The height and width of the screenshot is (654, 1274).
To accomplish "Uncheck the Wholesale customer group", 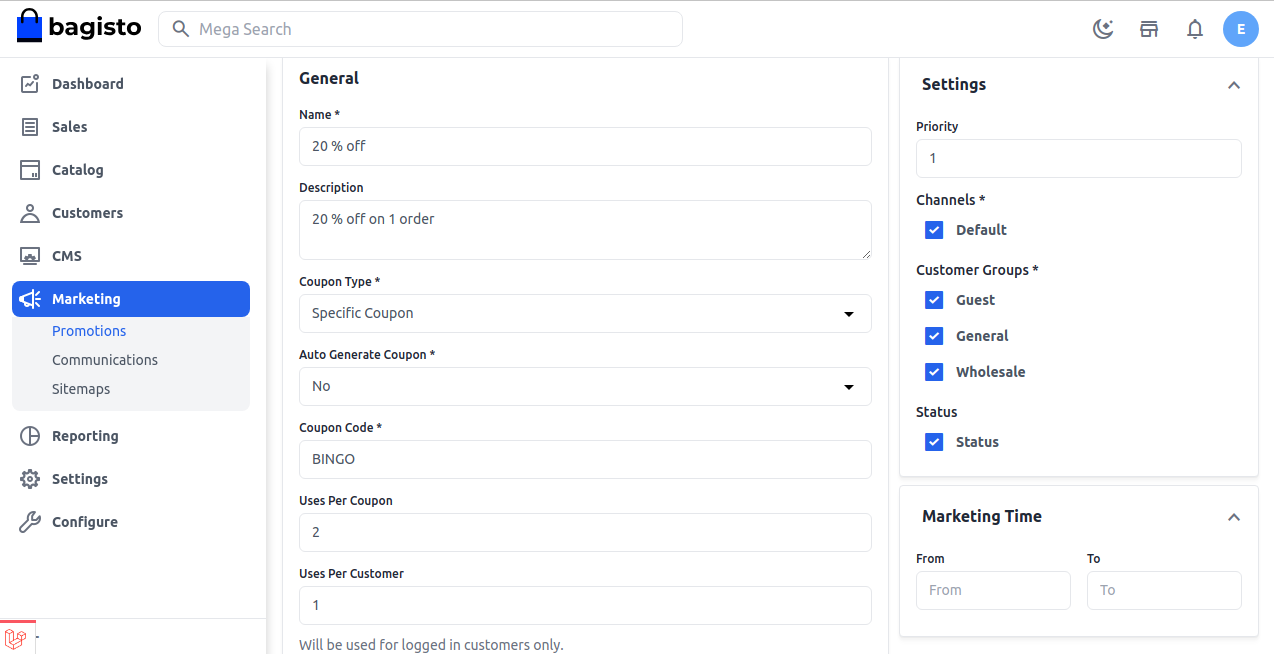I will pyautogui.click(x=933, y=371).
